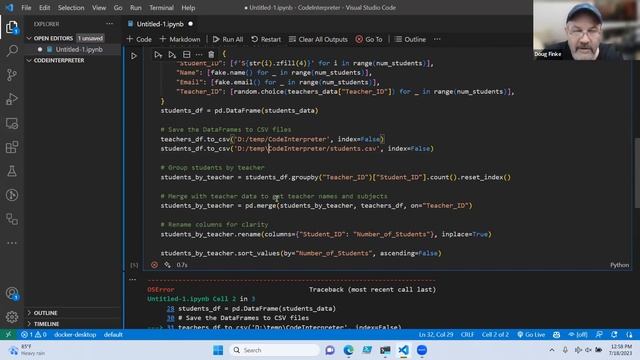
Task: Click the Go To button in notebook toolbar
Action: click(369, 39)
